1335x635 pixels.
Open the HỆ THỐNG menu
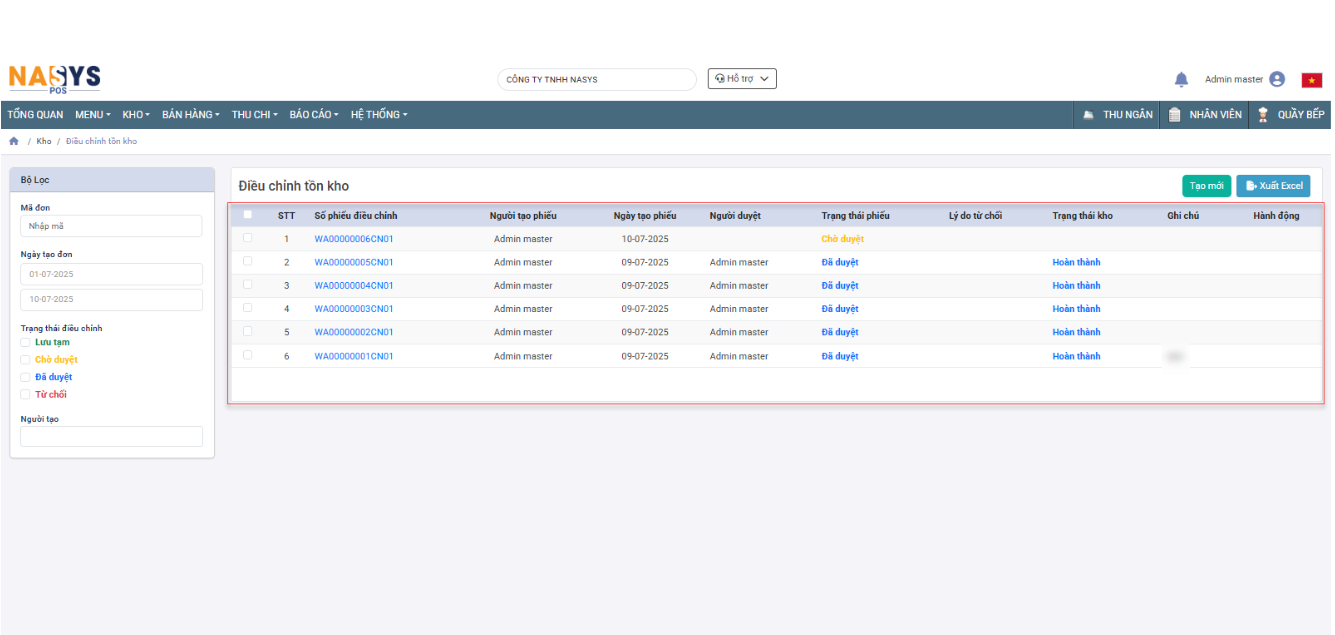378,115
